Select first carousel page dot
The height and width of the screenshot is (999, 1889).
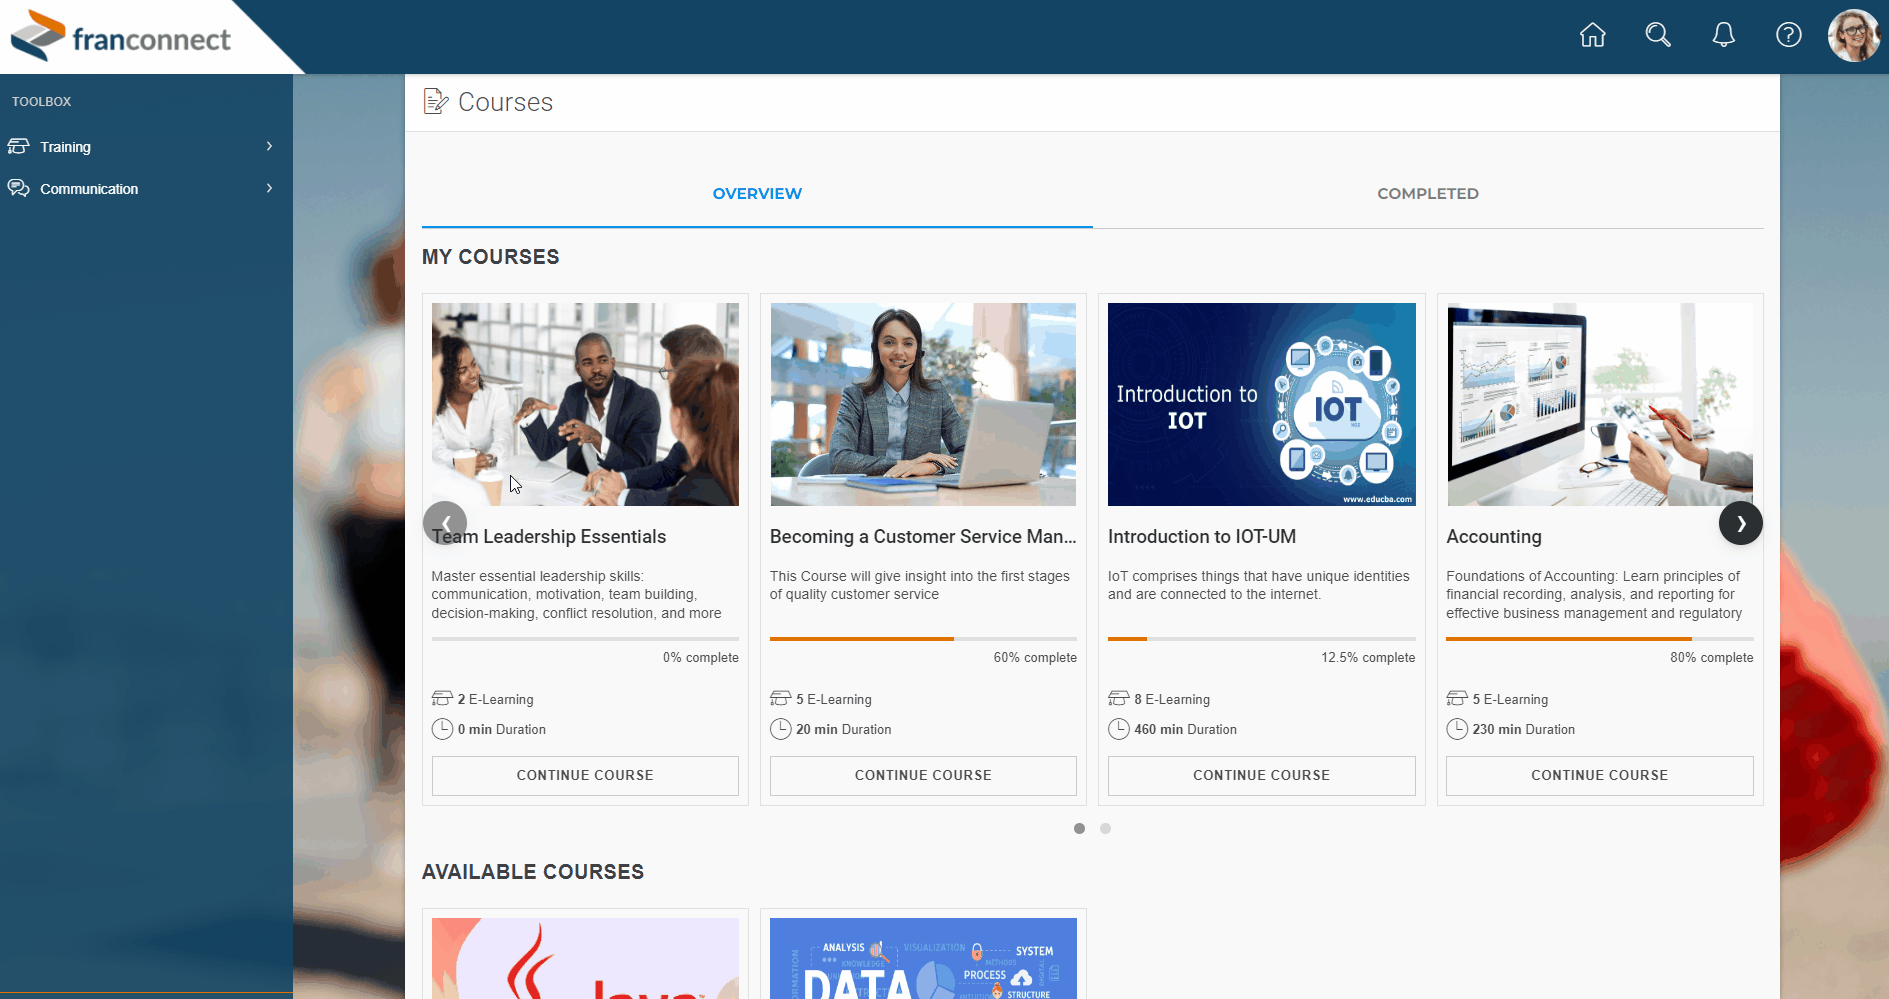1079,829
